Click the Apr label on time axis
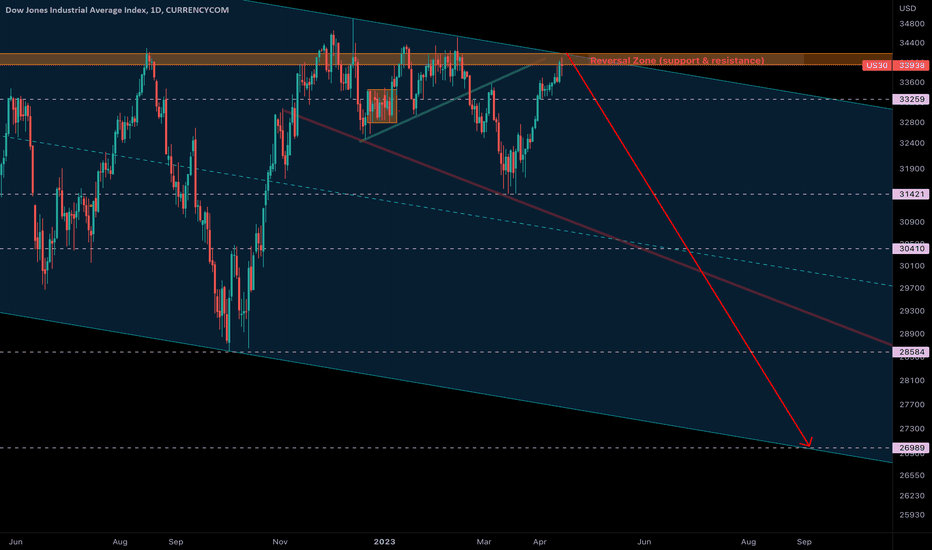The height and width of the screenshot is (550, 932). coord(540,542)
